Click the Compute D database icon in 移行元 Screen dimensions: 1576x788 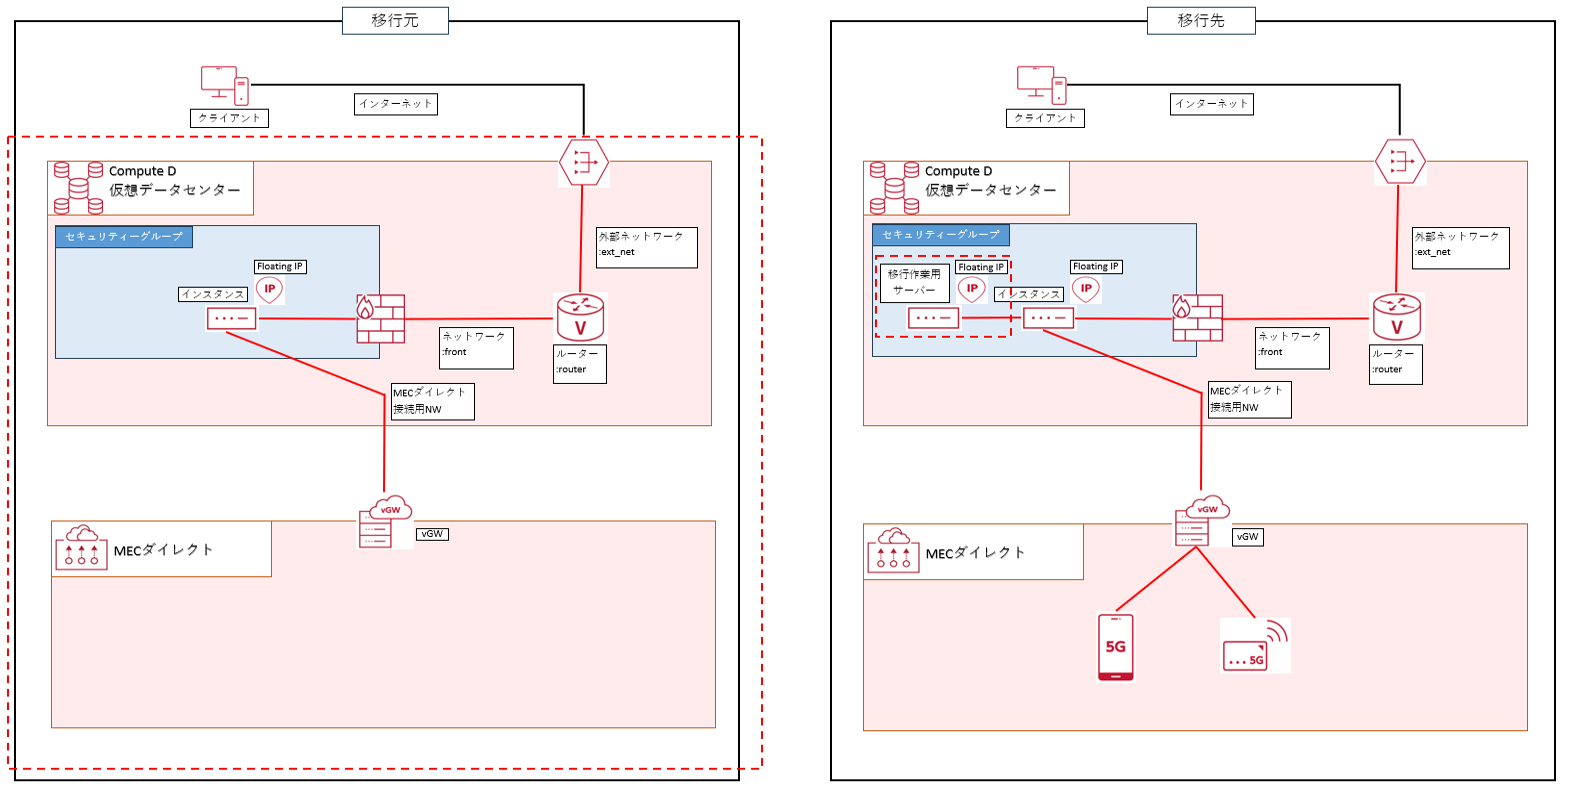point(78,188)
